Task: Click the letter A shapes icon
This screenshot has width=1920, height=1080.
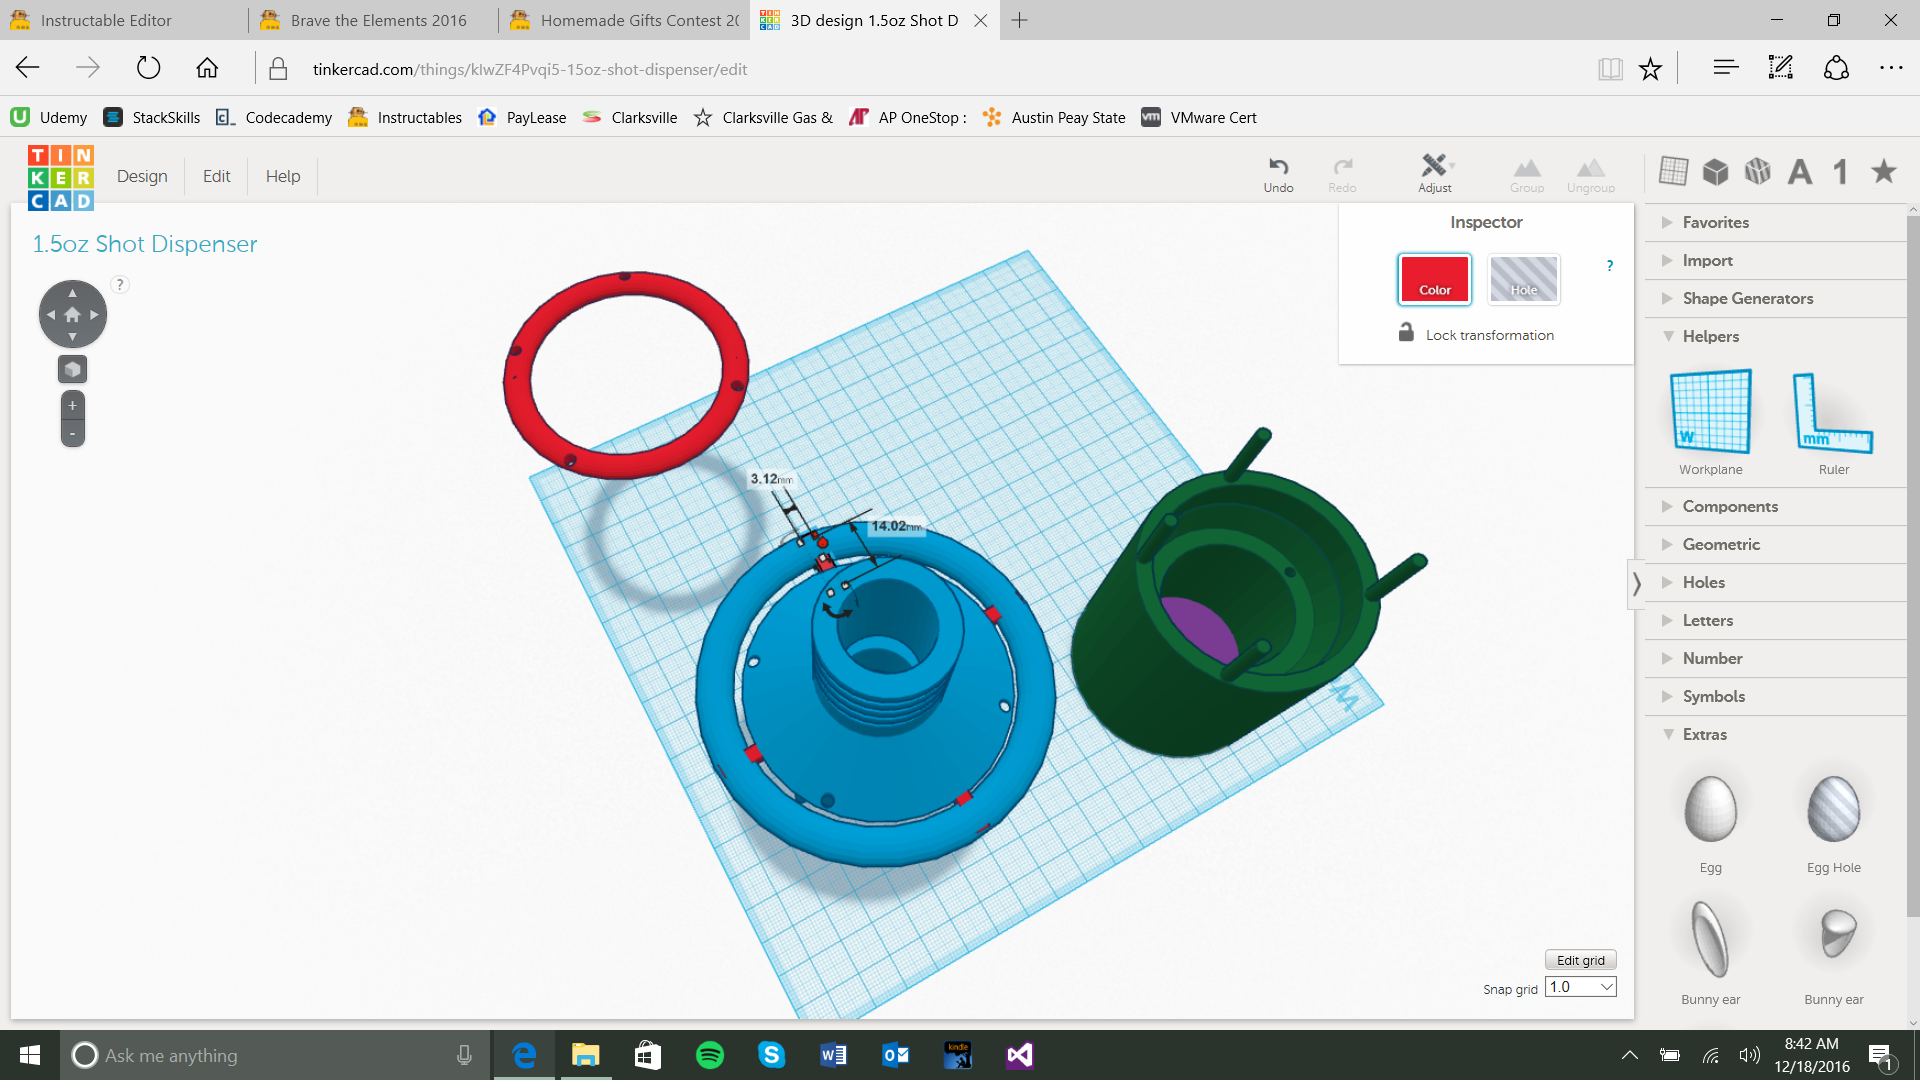Action: 1800,172
